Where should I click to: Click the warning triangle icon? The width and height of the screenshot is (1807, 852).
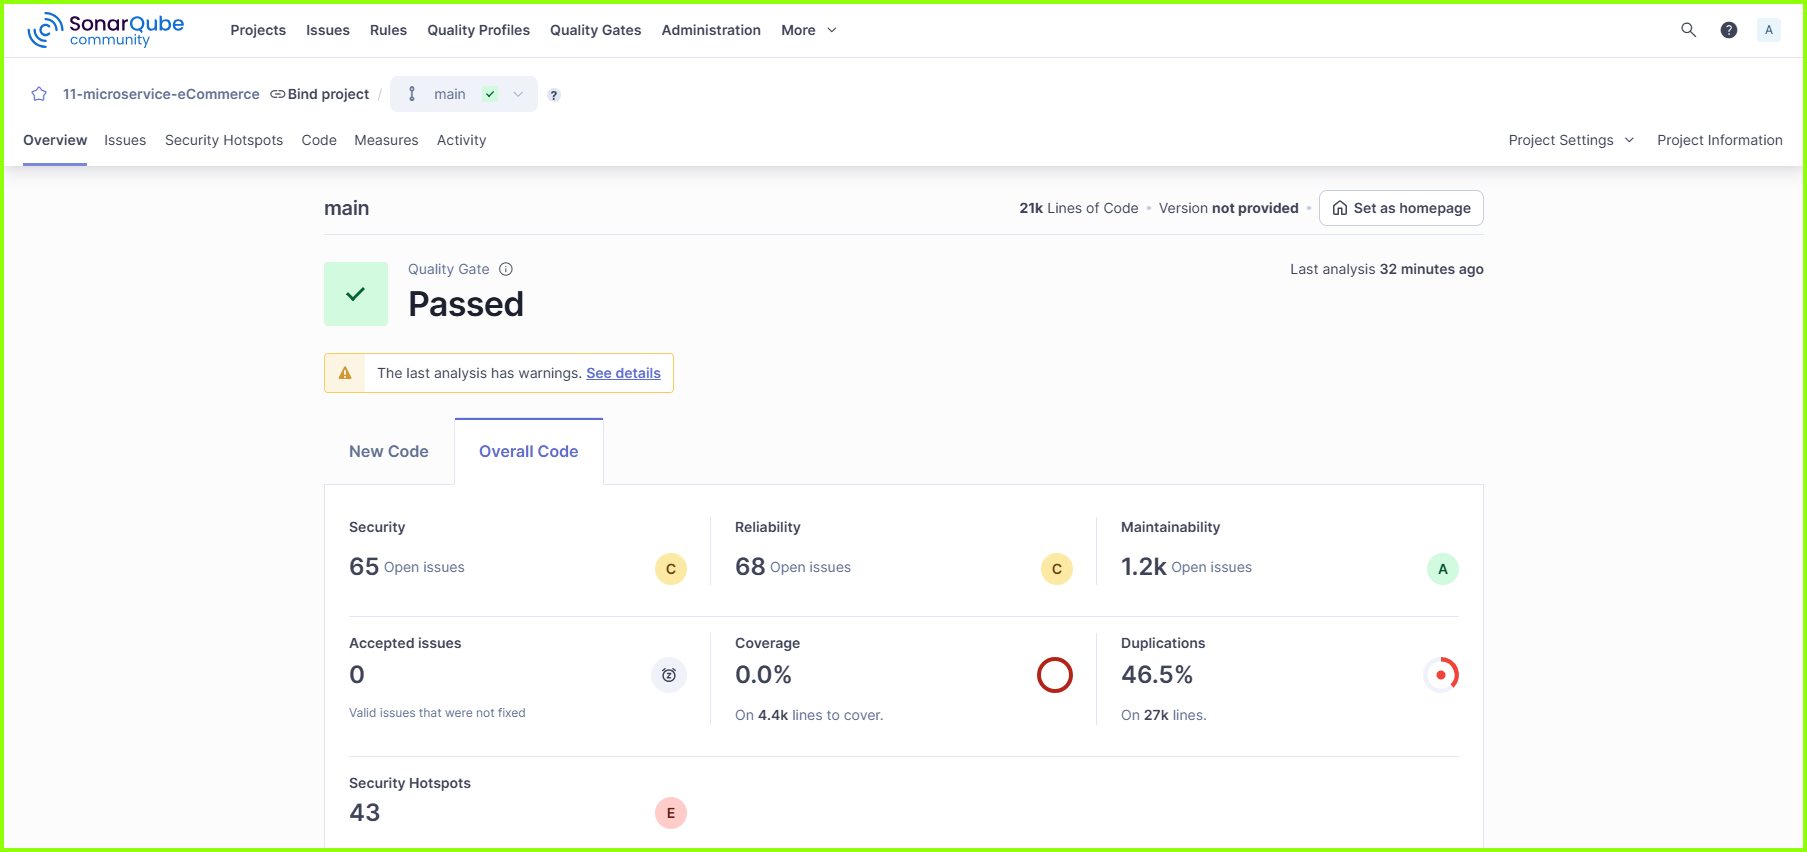coord(345,373)
